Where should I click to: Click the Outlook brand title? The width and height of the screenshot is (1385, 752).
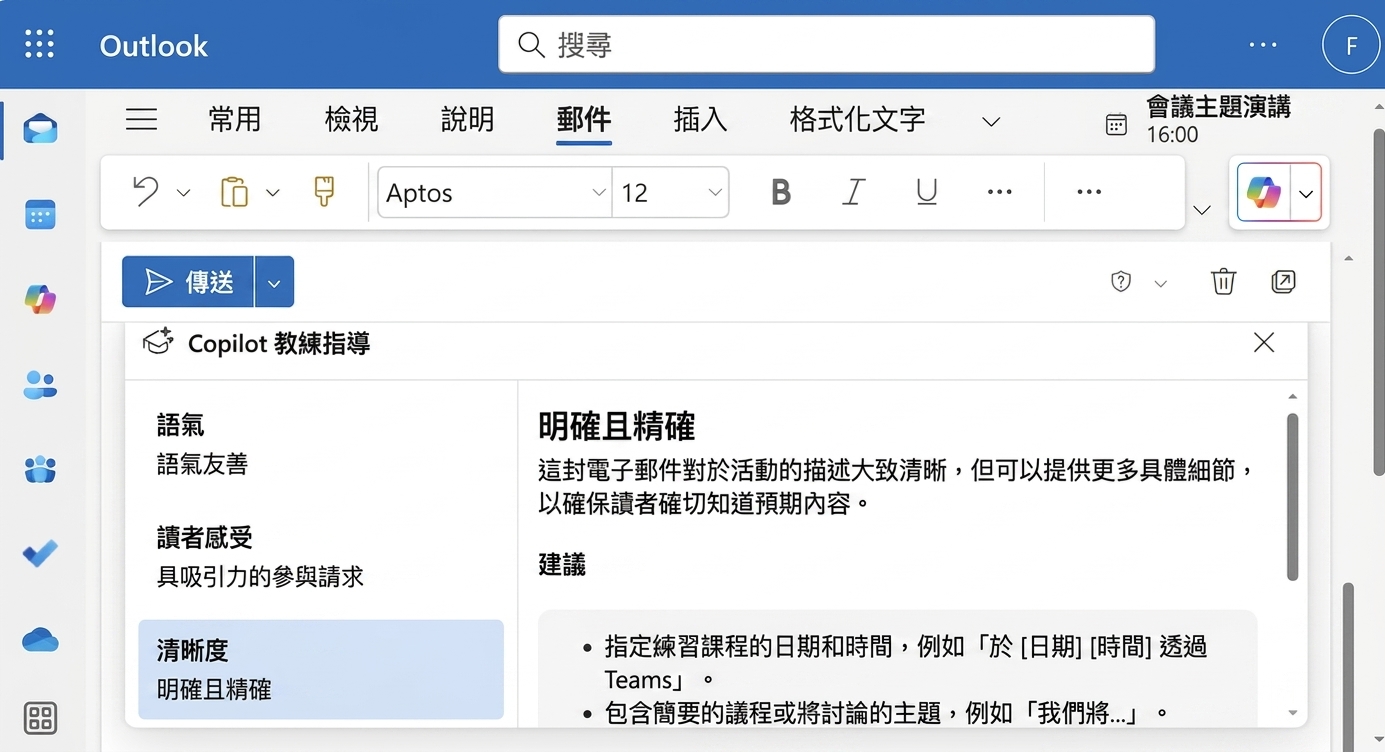click(x=154, y=46)
